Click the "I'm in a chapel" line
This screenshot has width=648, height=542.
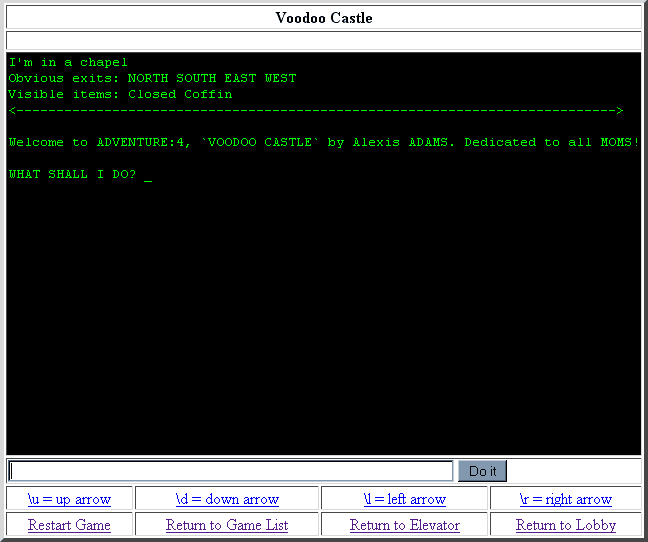(68, 62)
